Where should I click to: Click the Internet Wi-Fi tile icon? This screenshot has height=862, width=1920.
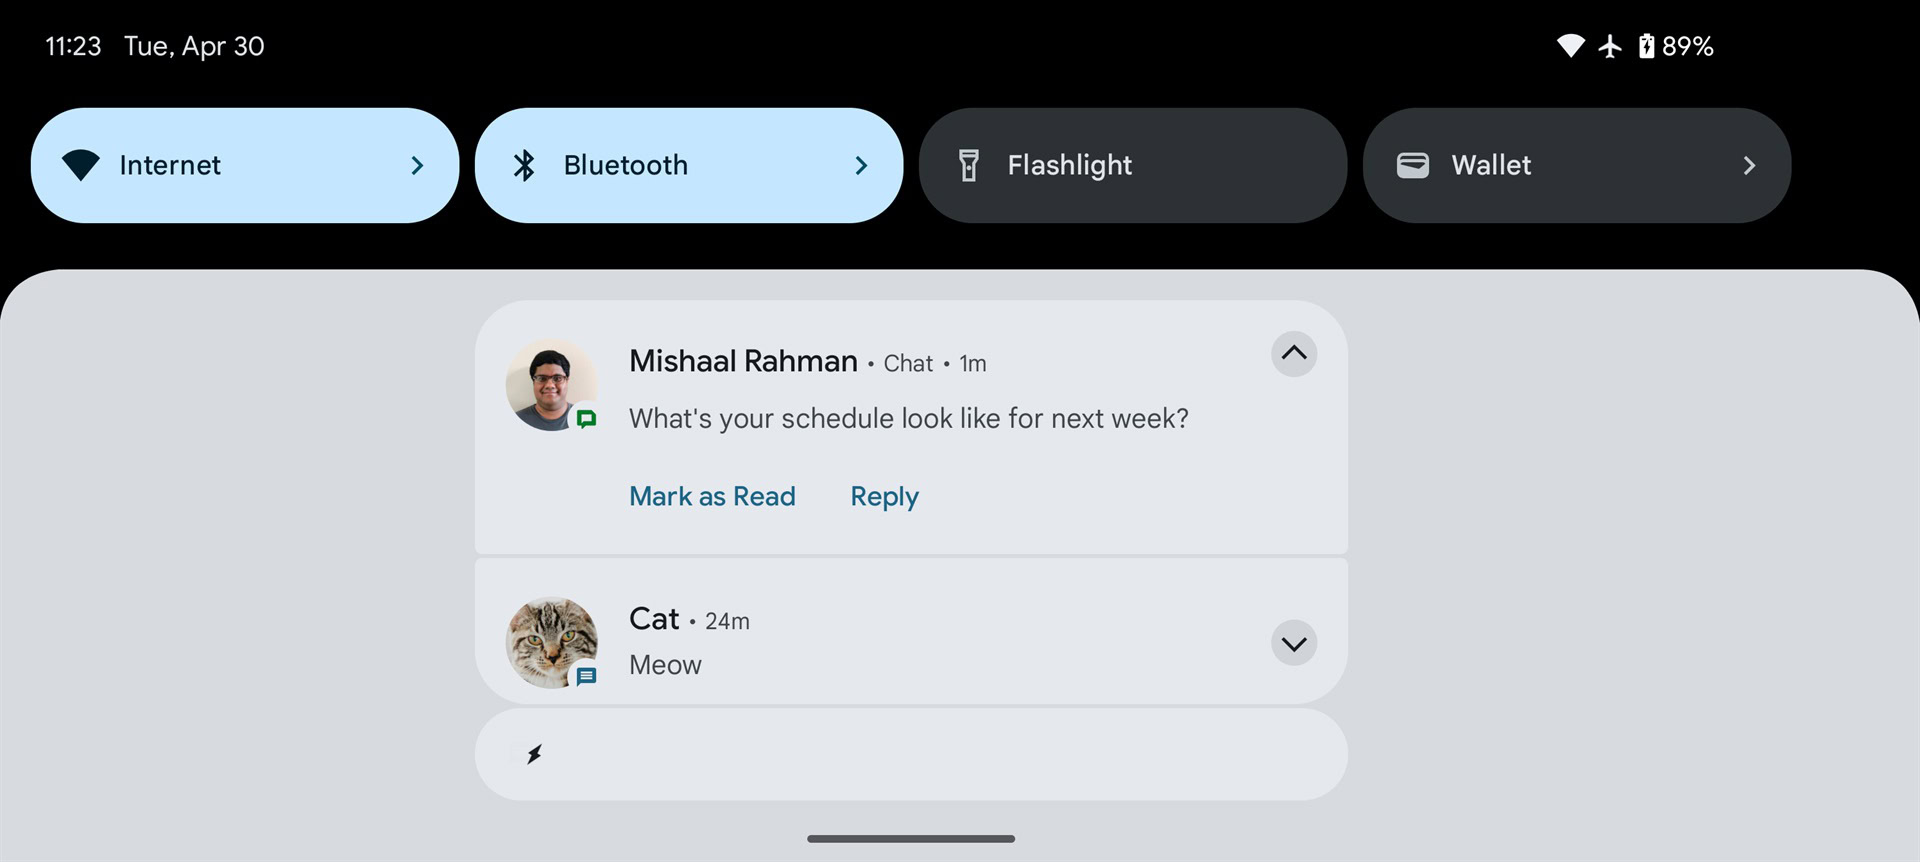pyautogui.click(x=81, y=165)
